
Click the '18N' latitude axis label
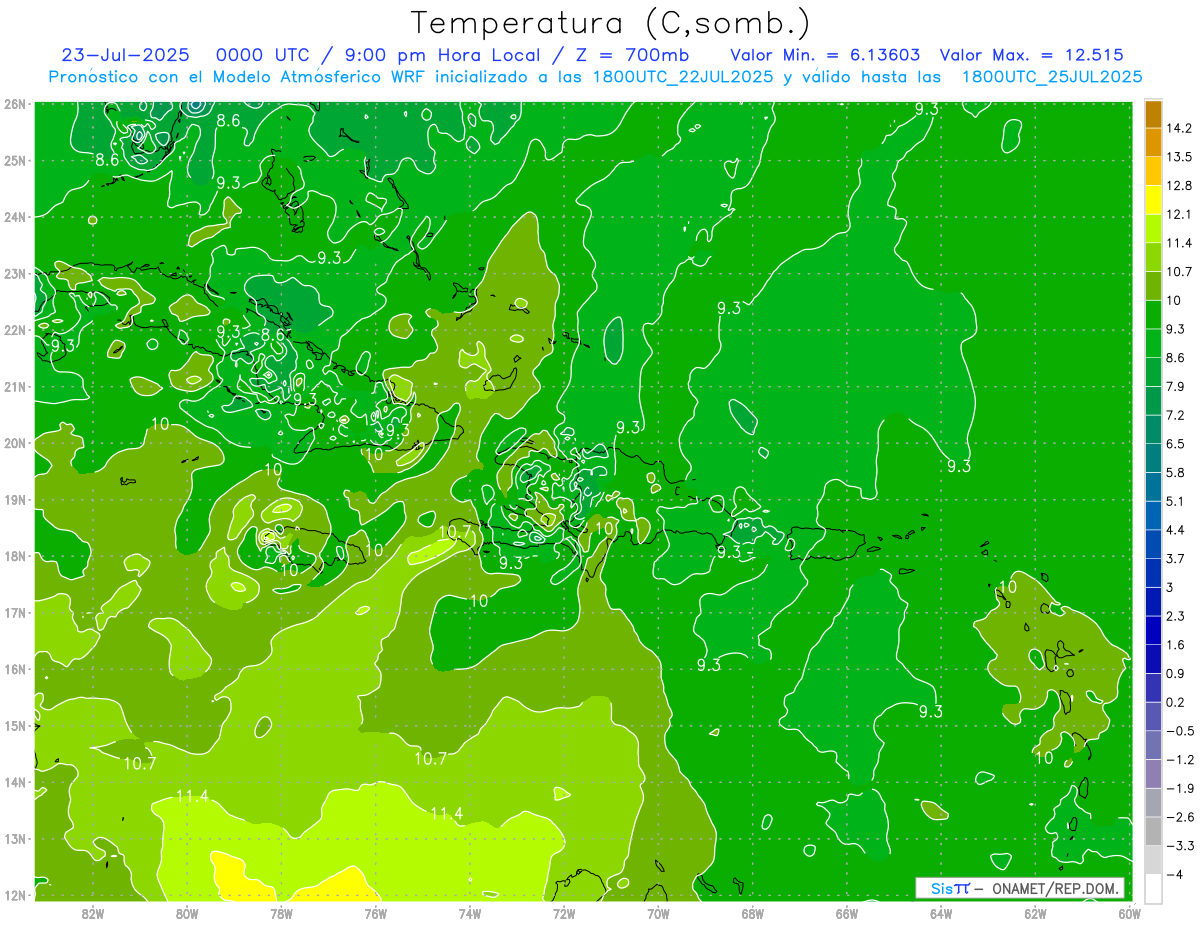point(15,556)
